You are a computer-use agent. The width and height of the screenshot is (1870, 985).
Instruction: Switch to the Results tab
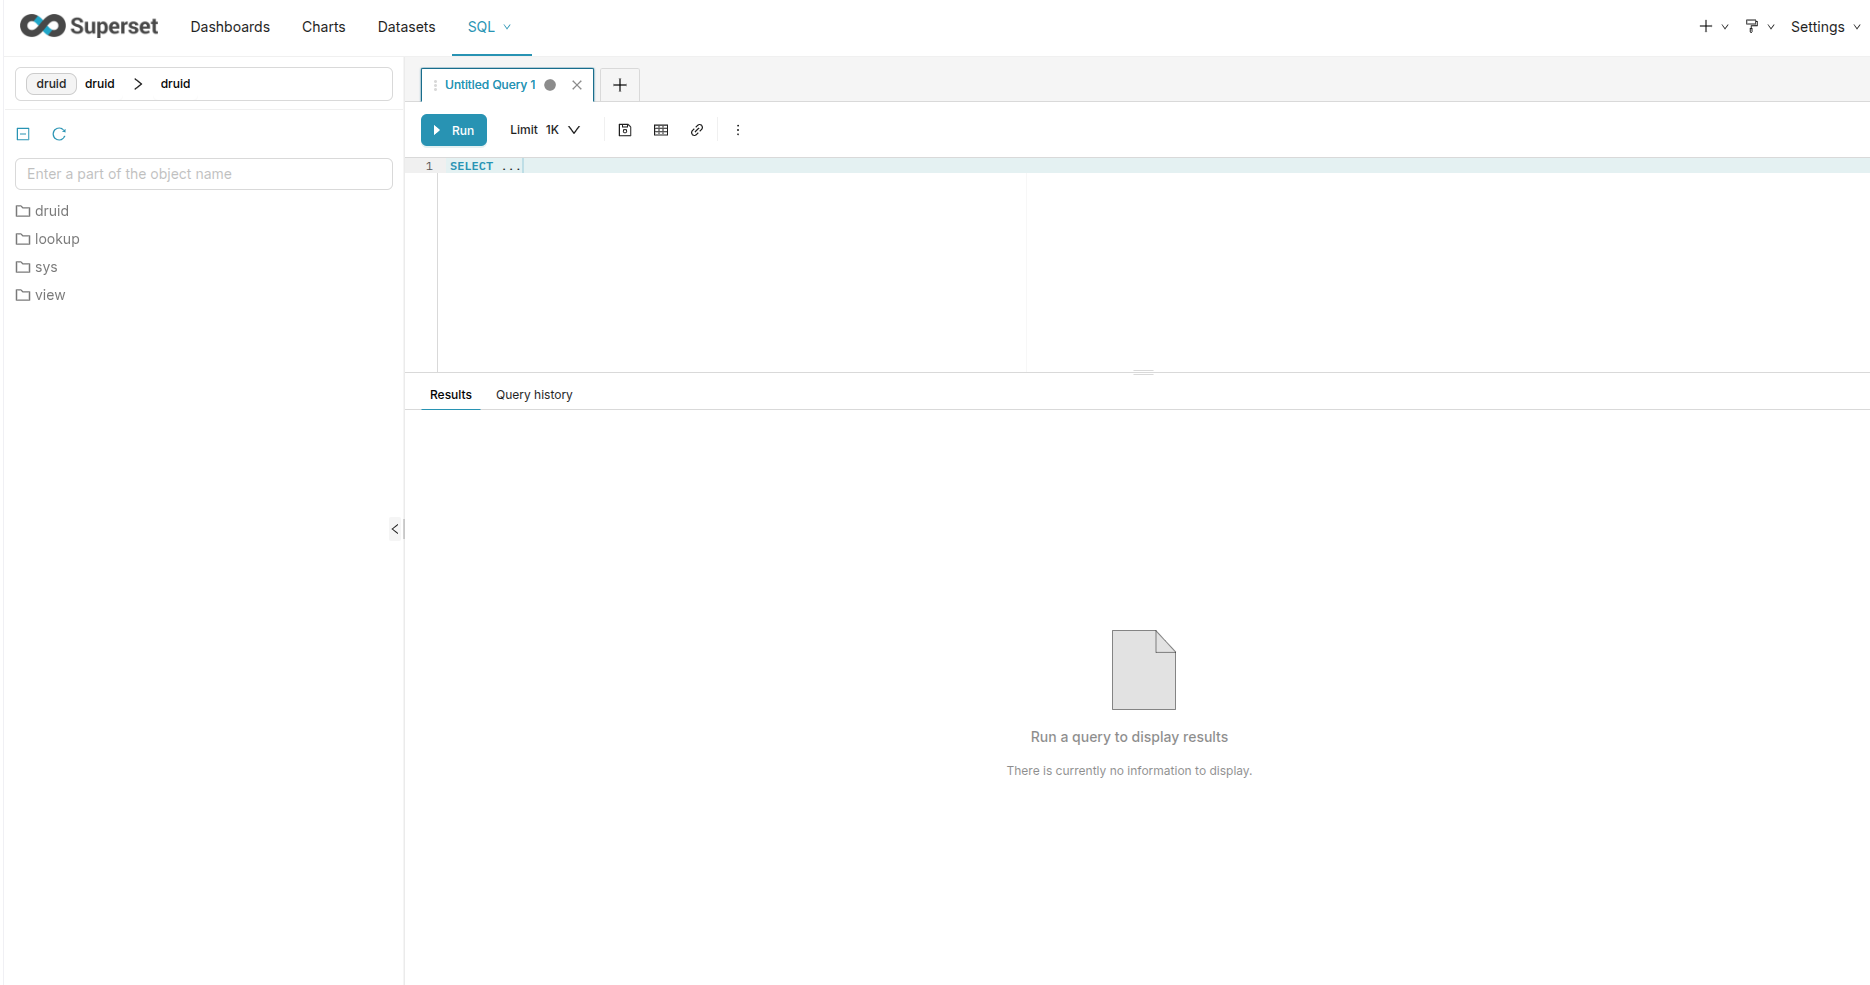[x=451, y=395]
